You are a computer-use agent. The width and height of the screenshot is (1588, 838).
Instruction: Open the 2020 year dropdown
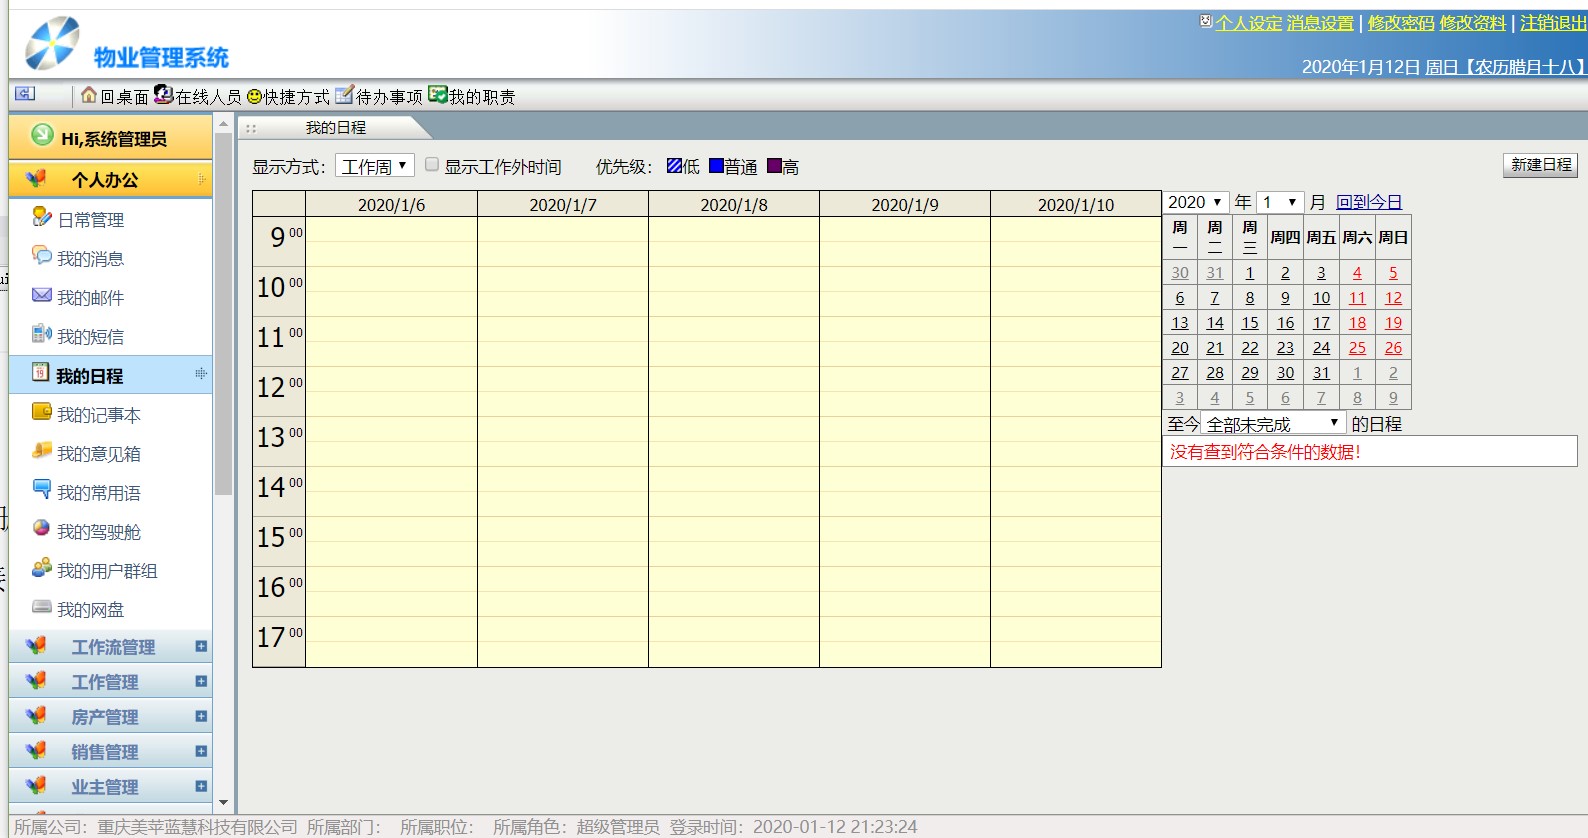(1195, 202)
